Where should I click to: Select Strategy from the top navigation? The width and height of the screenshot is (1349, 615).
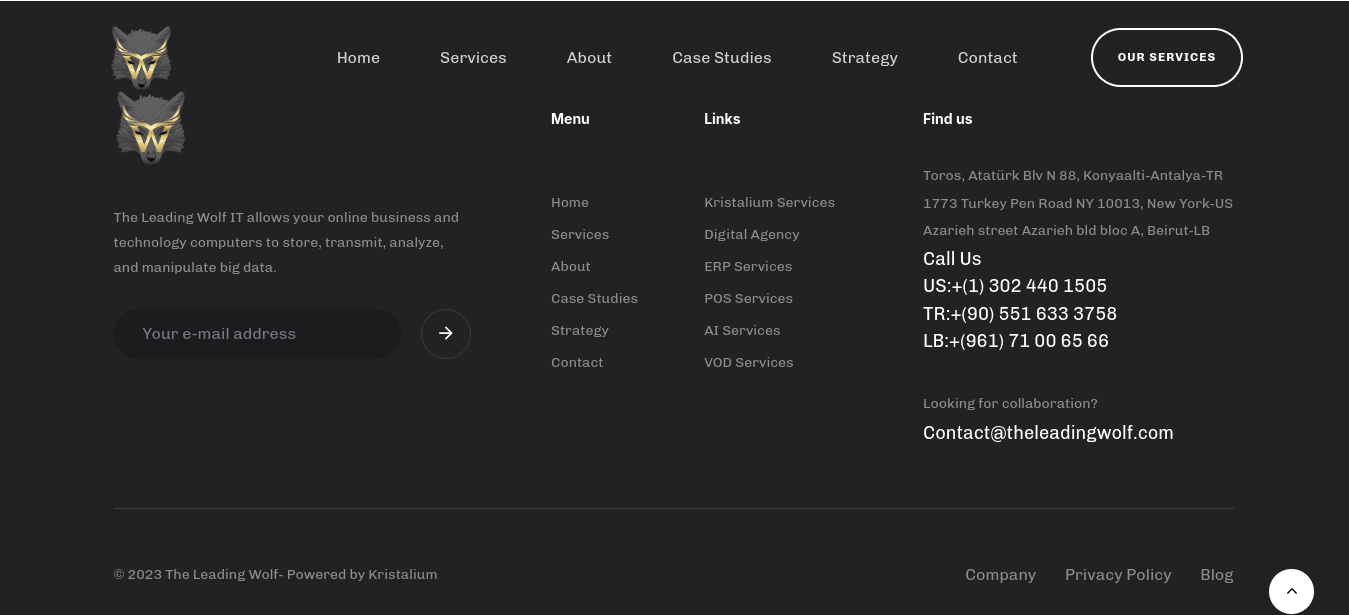tap(864, 57)
